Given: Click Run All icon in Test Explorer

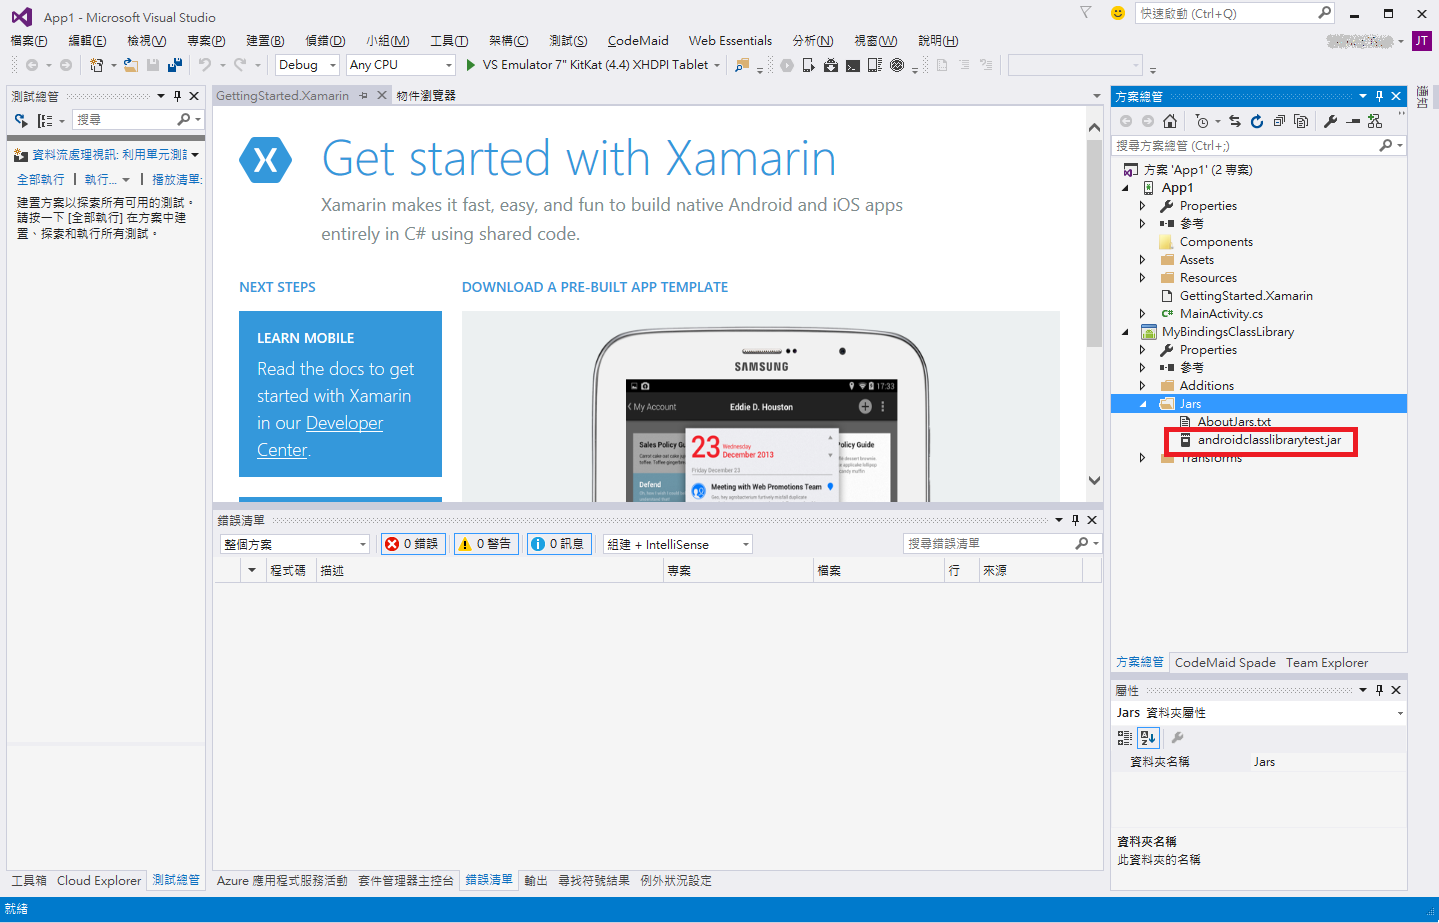Looking at the screenshot, I should pos(21,120).
